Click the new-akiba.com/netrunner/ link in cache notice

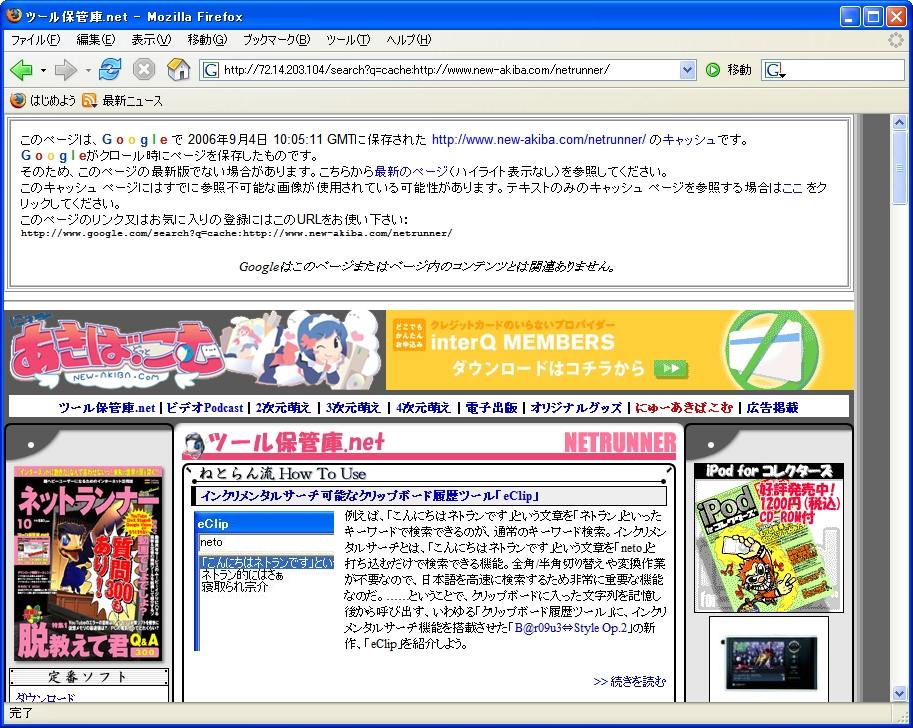(x=539, y=140)
